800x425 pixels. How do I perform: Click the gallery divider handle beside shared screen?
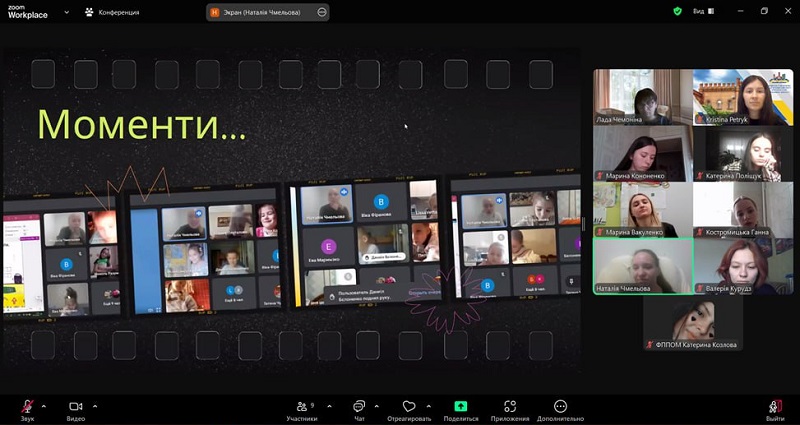584,224
